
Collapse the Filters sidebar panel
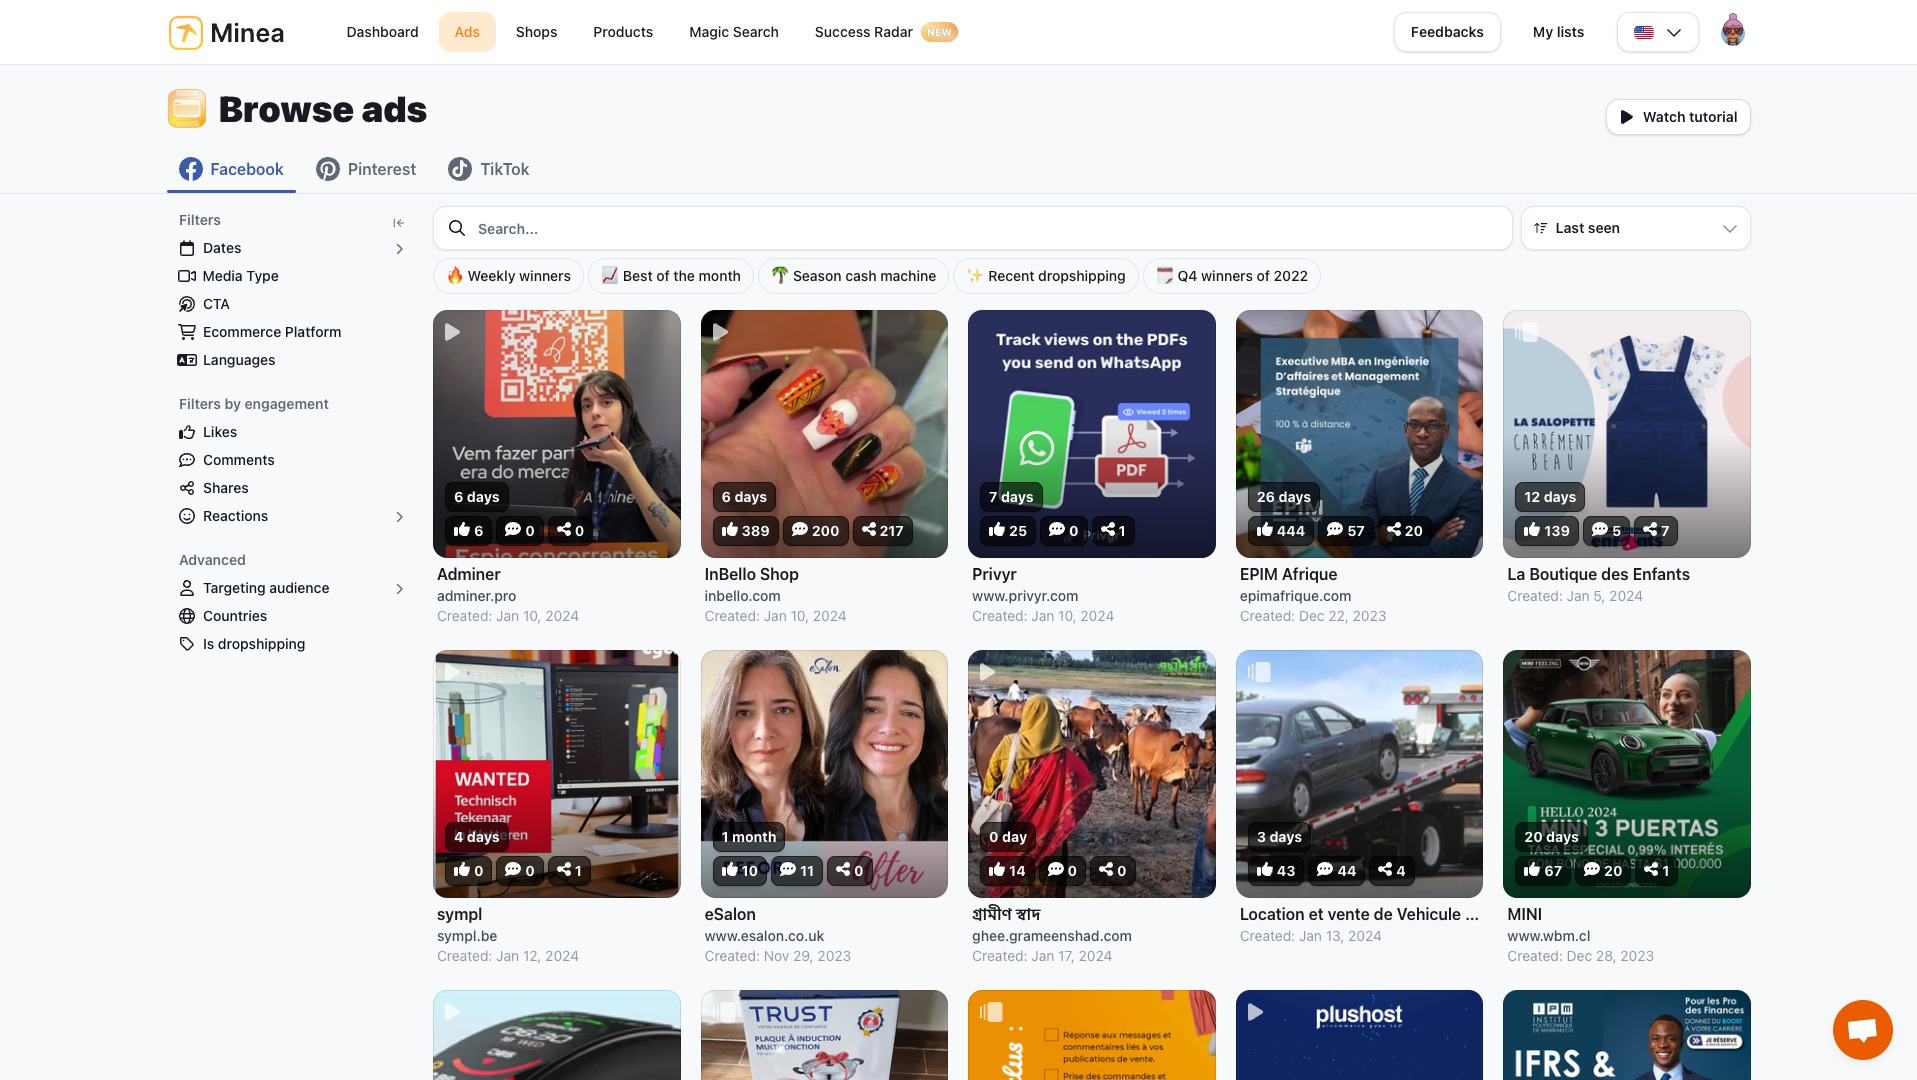[x=398, y=222]
